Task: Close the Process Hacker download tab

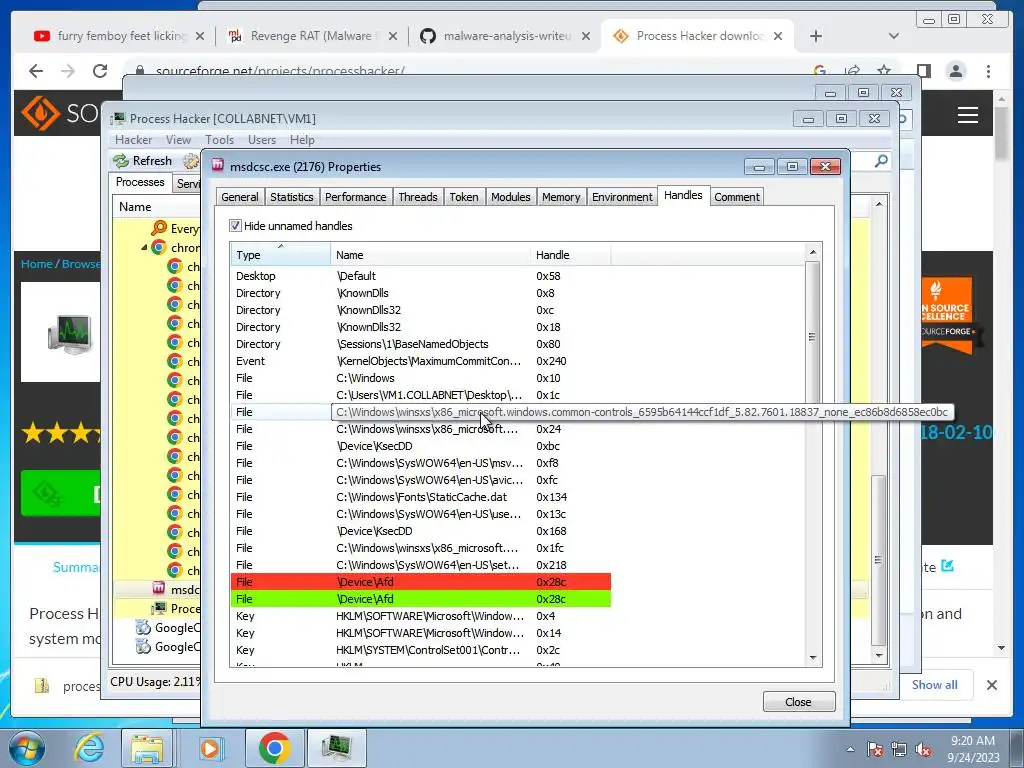Action: (x=778, y=36)
